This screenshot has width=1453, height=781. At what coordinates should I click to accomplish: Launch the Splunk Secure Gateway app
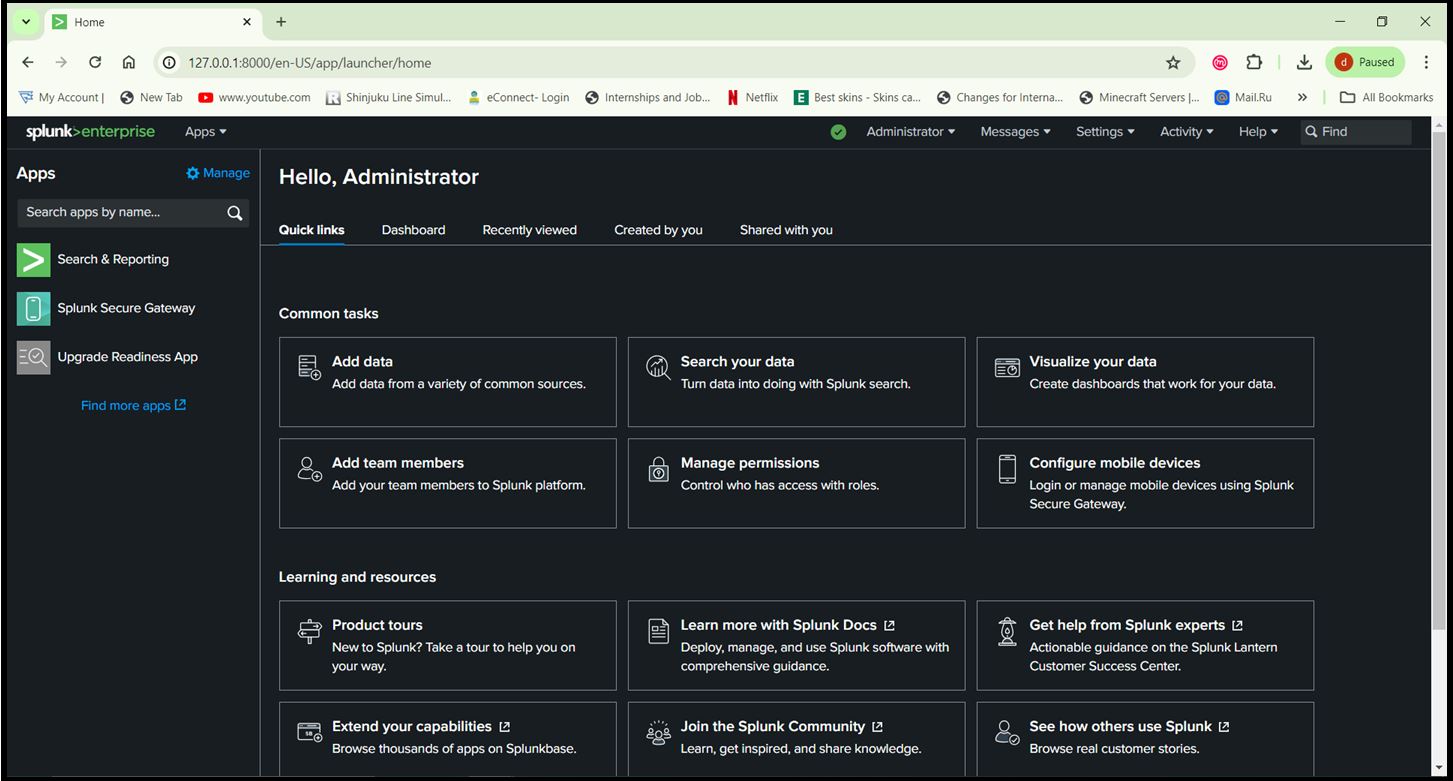click(x=124, y=308)
